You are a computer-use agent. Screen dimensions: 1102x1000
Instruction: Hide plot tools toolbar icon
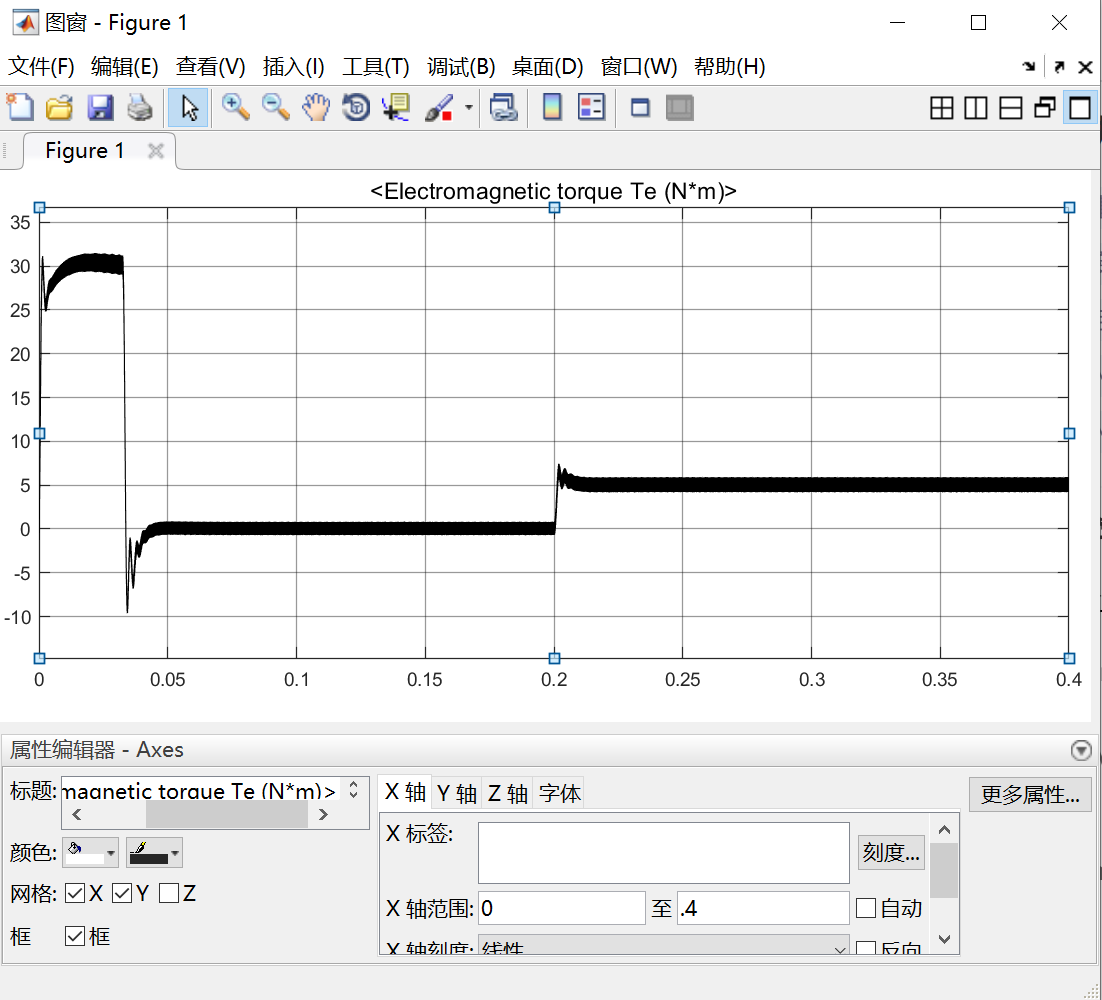point(640,108)
